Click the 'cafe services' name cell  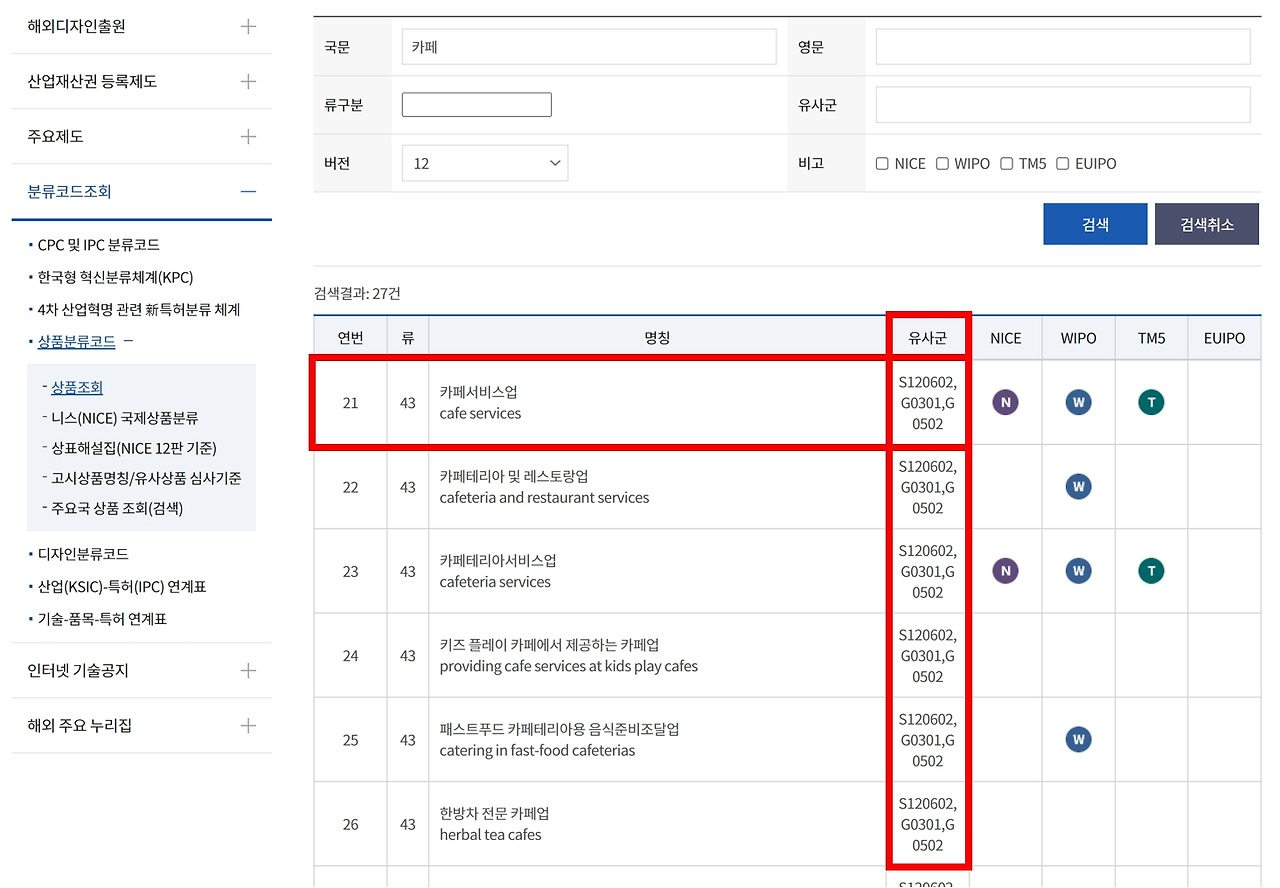pyautogui.click(x=657, y=403)
